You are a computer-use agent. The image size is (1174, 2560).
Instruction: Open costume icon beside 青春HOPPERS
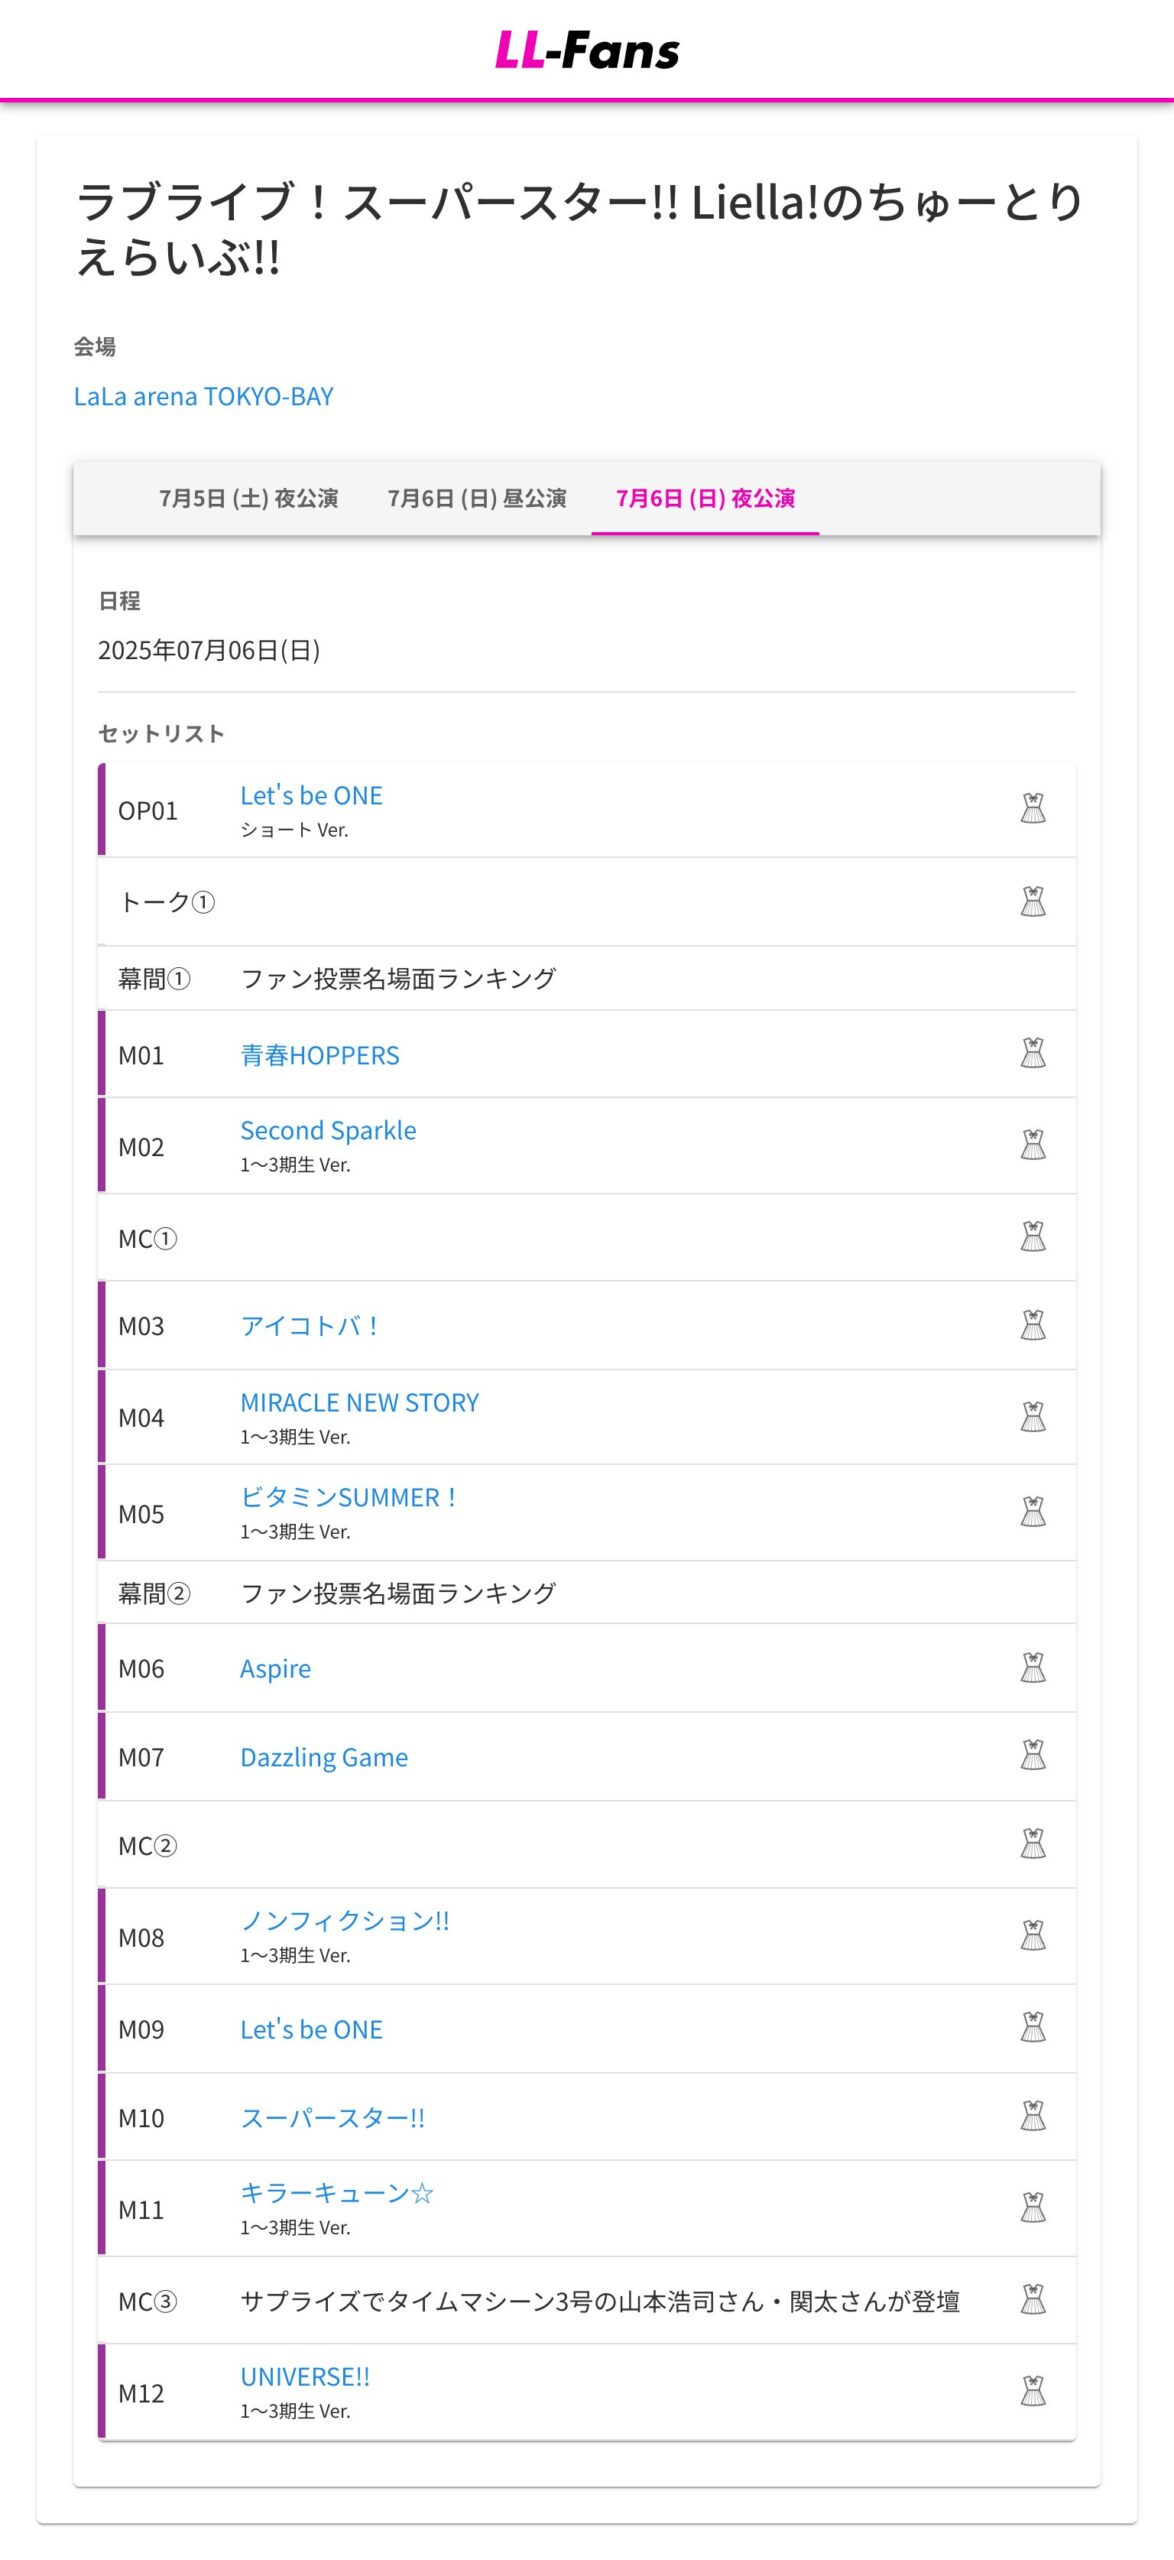1033,1053
